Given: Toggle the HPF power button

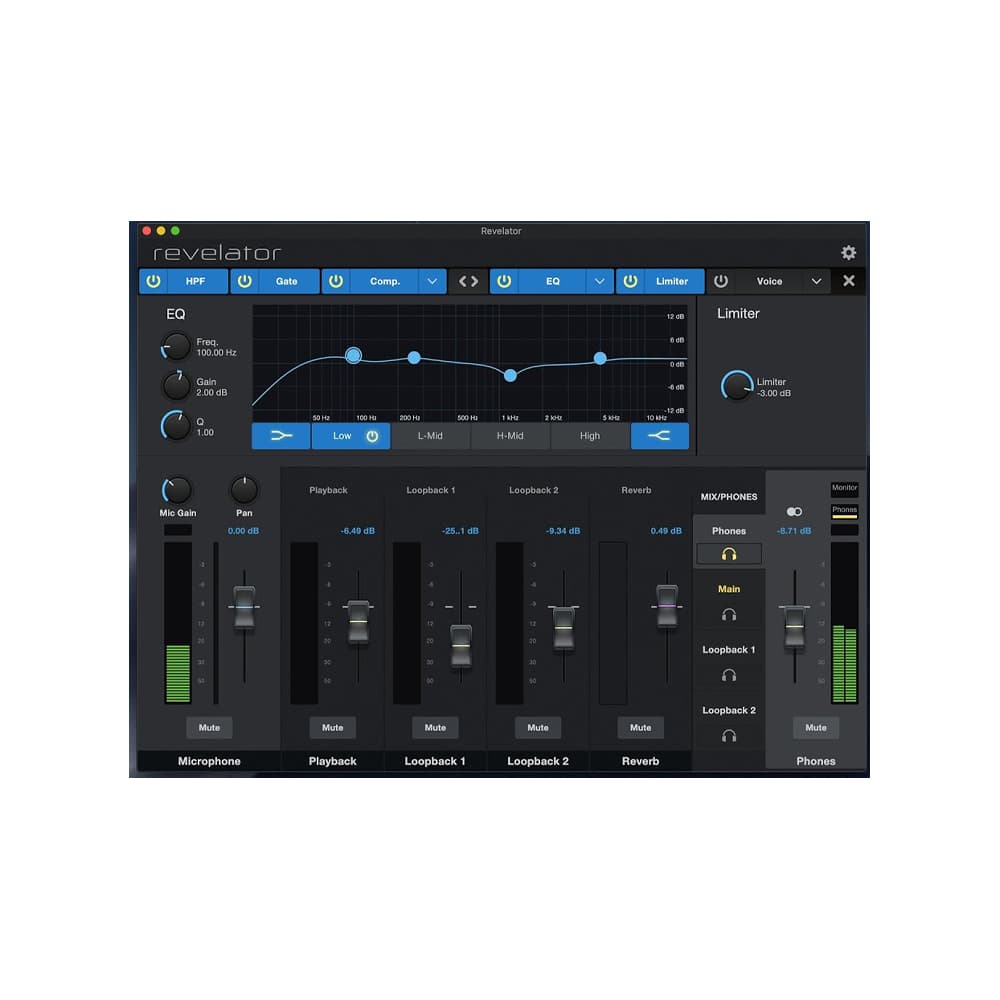Looking at the screenshot, I should (x=153, y=281).
